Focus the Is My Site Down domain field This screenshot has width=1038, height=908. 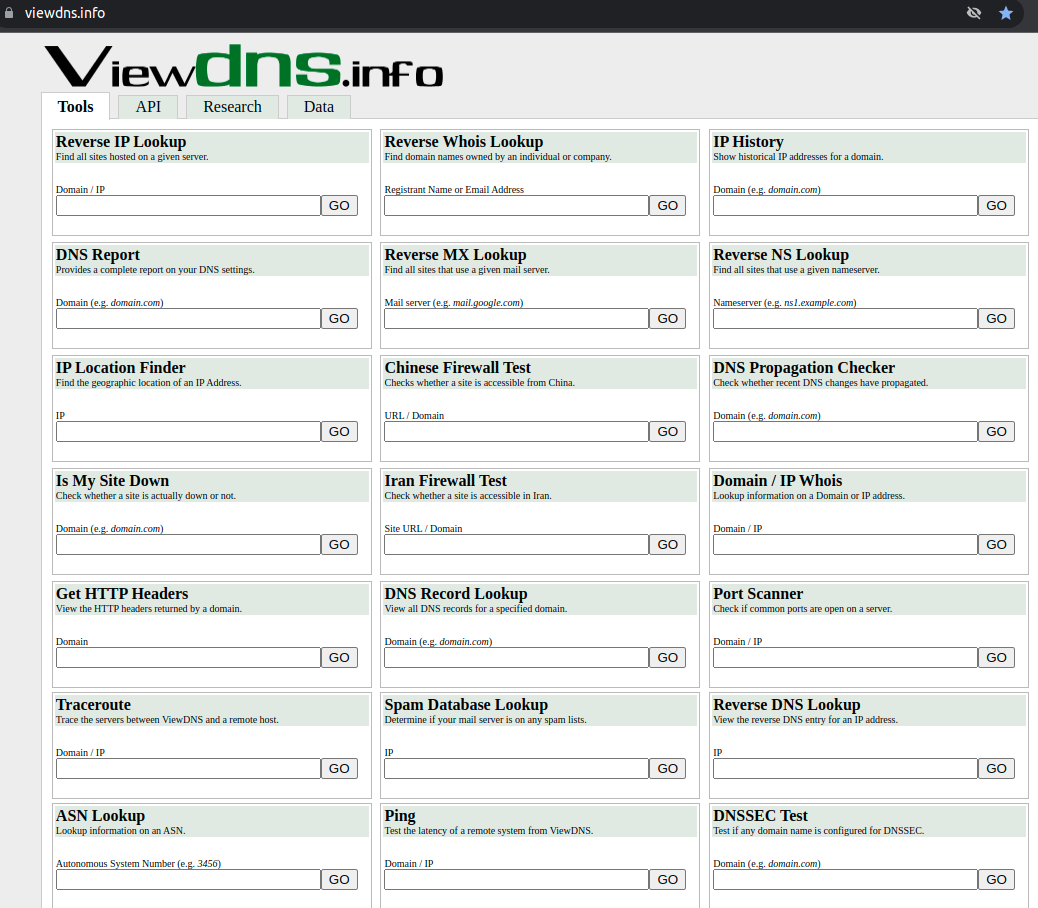pyautogui.click(x=188, y=545)
